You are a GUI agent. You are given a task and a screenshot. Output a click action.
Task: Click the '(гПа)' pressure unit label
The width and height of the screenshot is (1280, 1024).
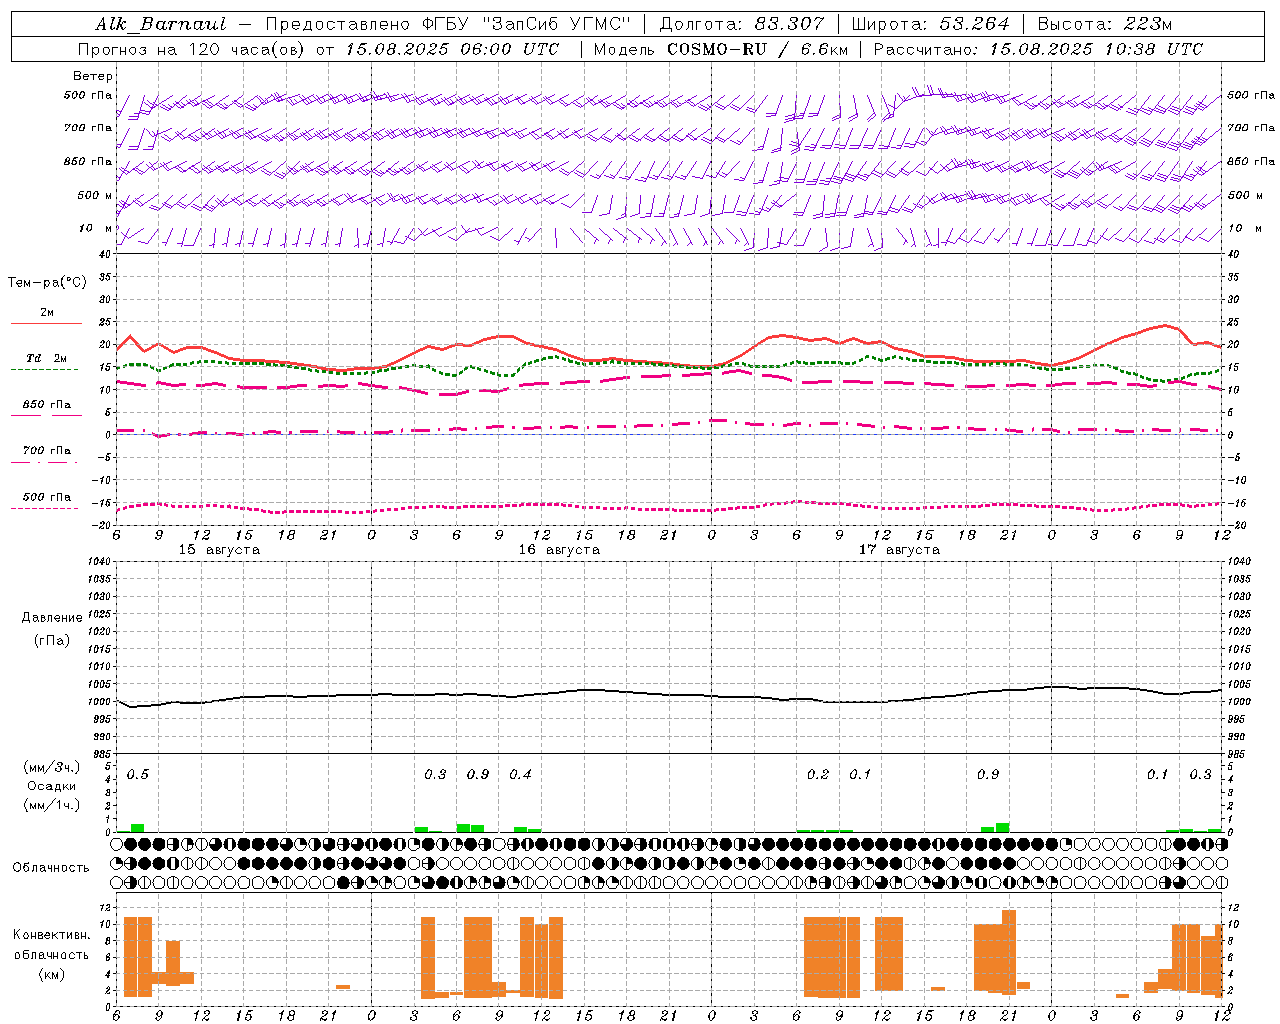(x=52, y=640)
